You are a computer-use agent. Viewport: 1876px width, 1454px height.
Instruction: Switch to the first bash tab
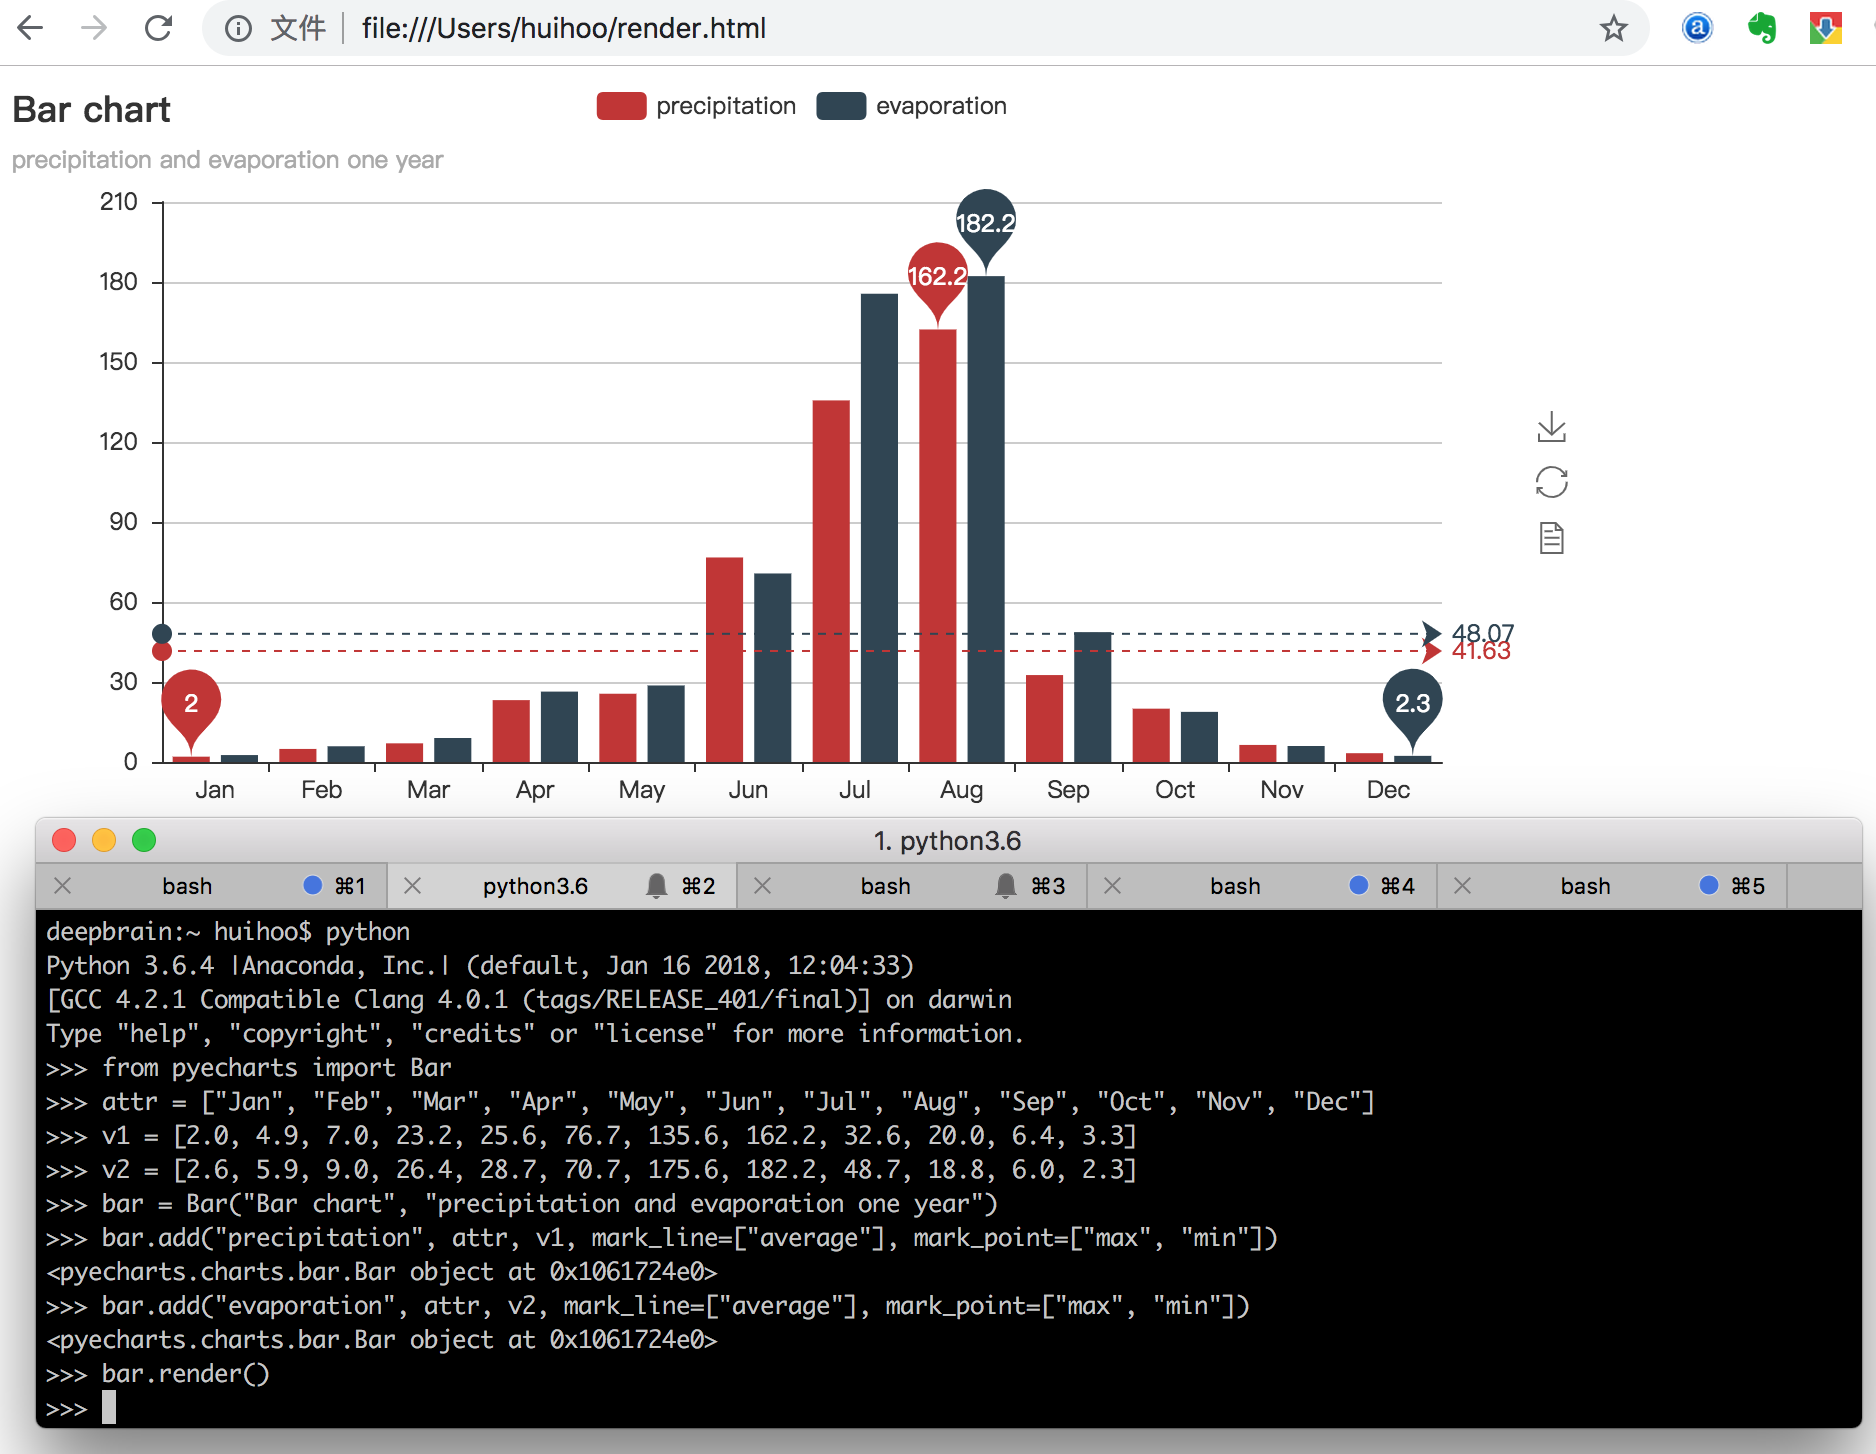click(x=187, y=886)
